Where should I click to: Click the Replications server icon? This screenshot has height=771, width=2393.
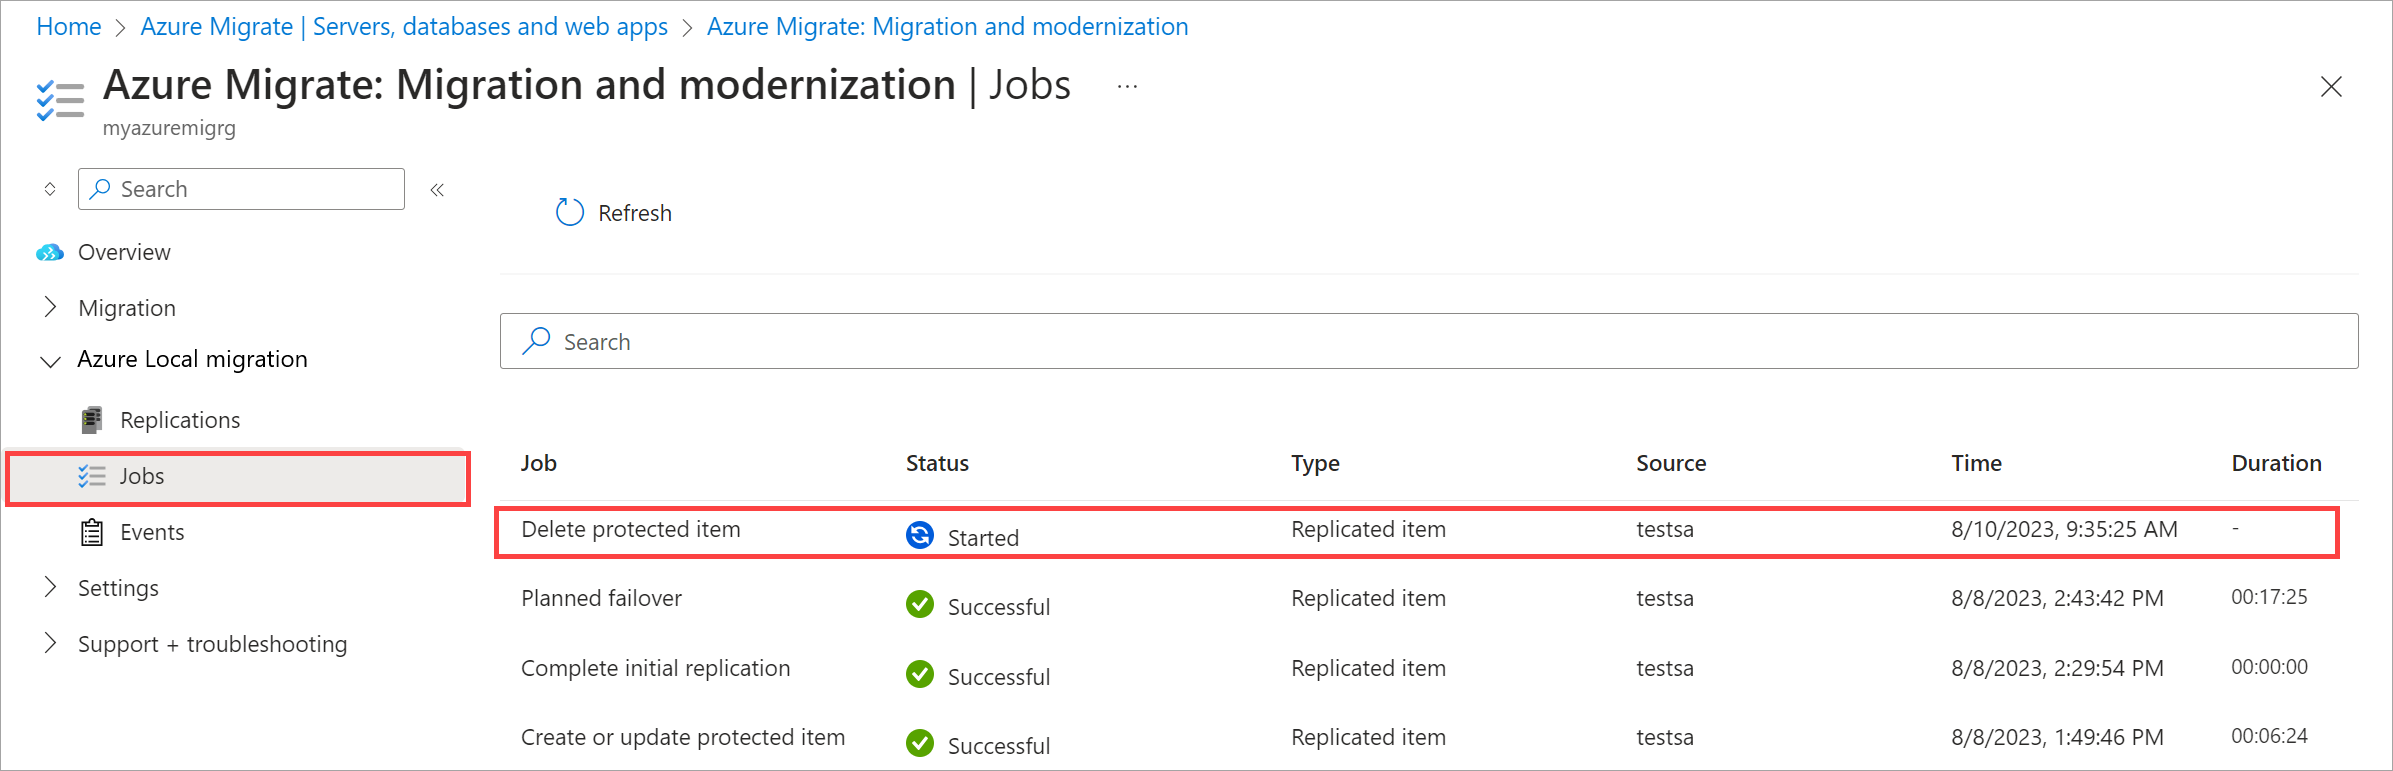pyautogui.click(x=92, y=420)
